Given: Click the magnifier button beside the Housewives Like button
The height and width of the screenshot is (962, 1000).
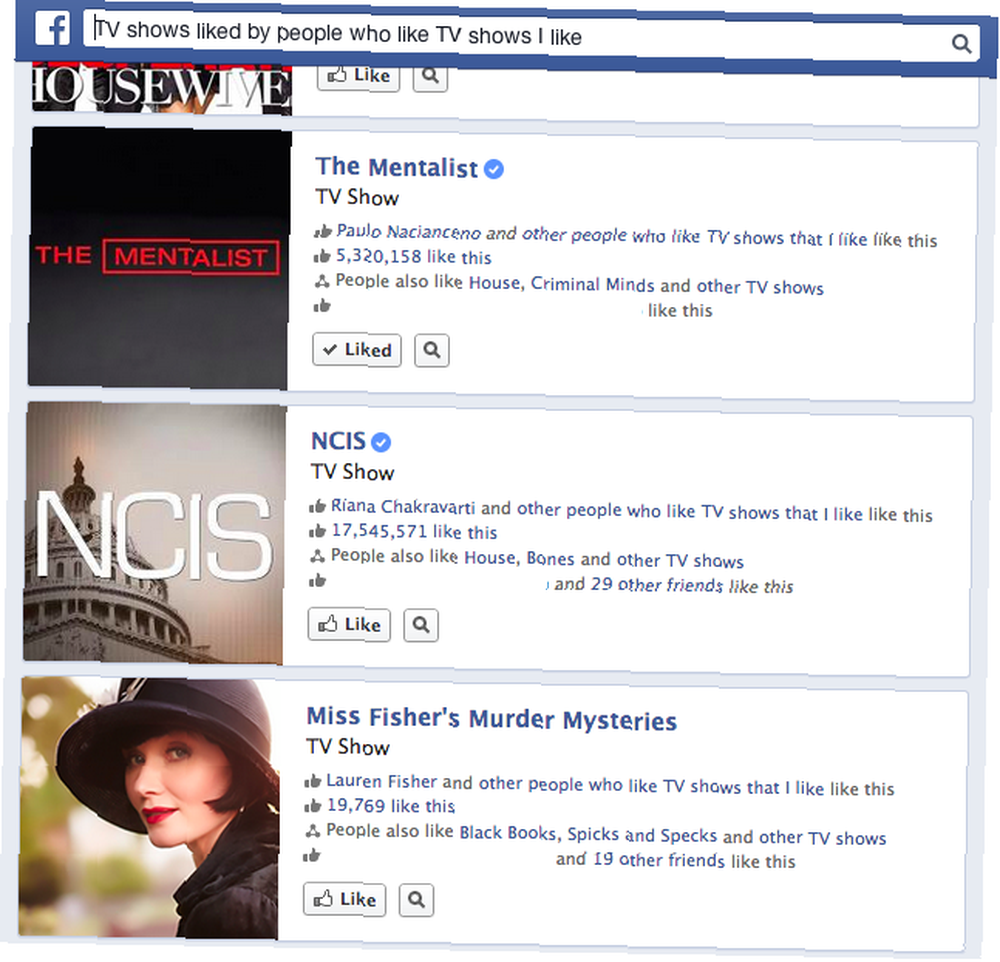Looking at the screenshot, I should tap(430, 77).
